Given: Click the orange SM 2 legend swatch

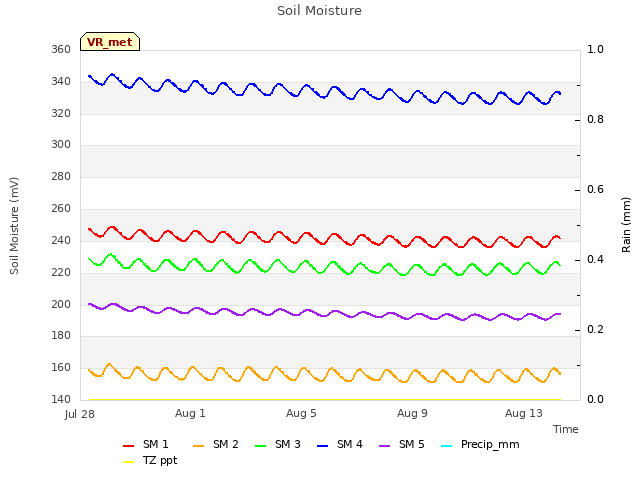Looking at the screenshot, I should click(198, 446).
